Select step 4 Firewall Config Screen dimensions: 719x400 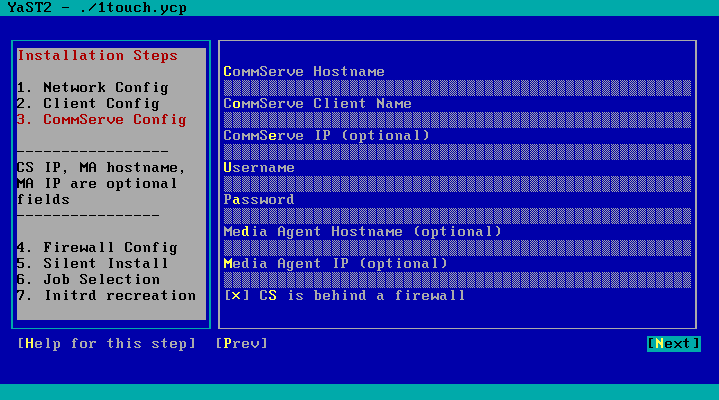point(97,247)
